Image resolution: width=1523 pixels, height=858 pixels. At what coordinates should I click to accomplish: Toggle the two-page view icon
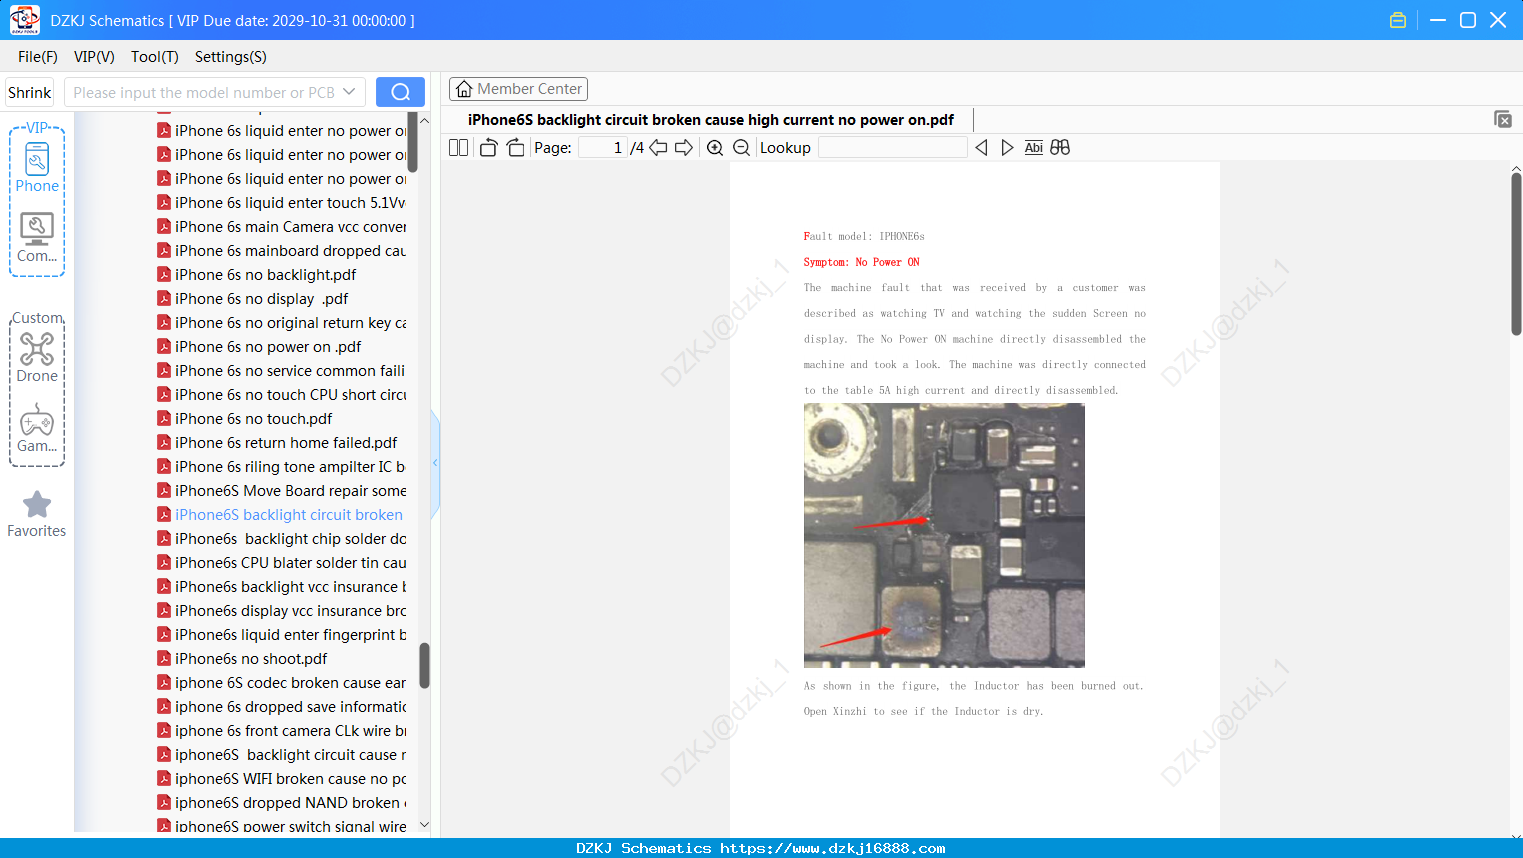click(x=458, y=148)
